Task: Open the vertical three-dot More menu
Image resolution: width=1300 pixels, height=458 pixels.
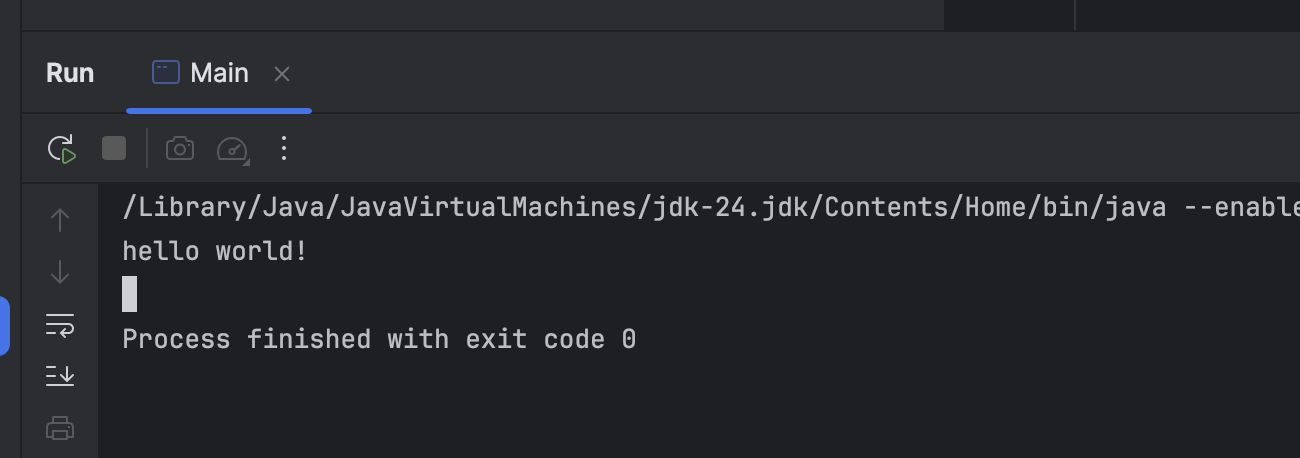Action: [x=284, y=149]
